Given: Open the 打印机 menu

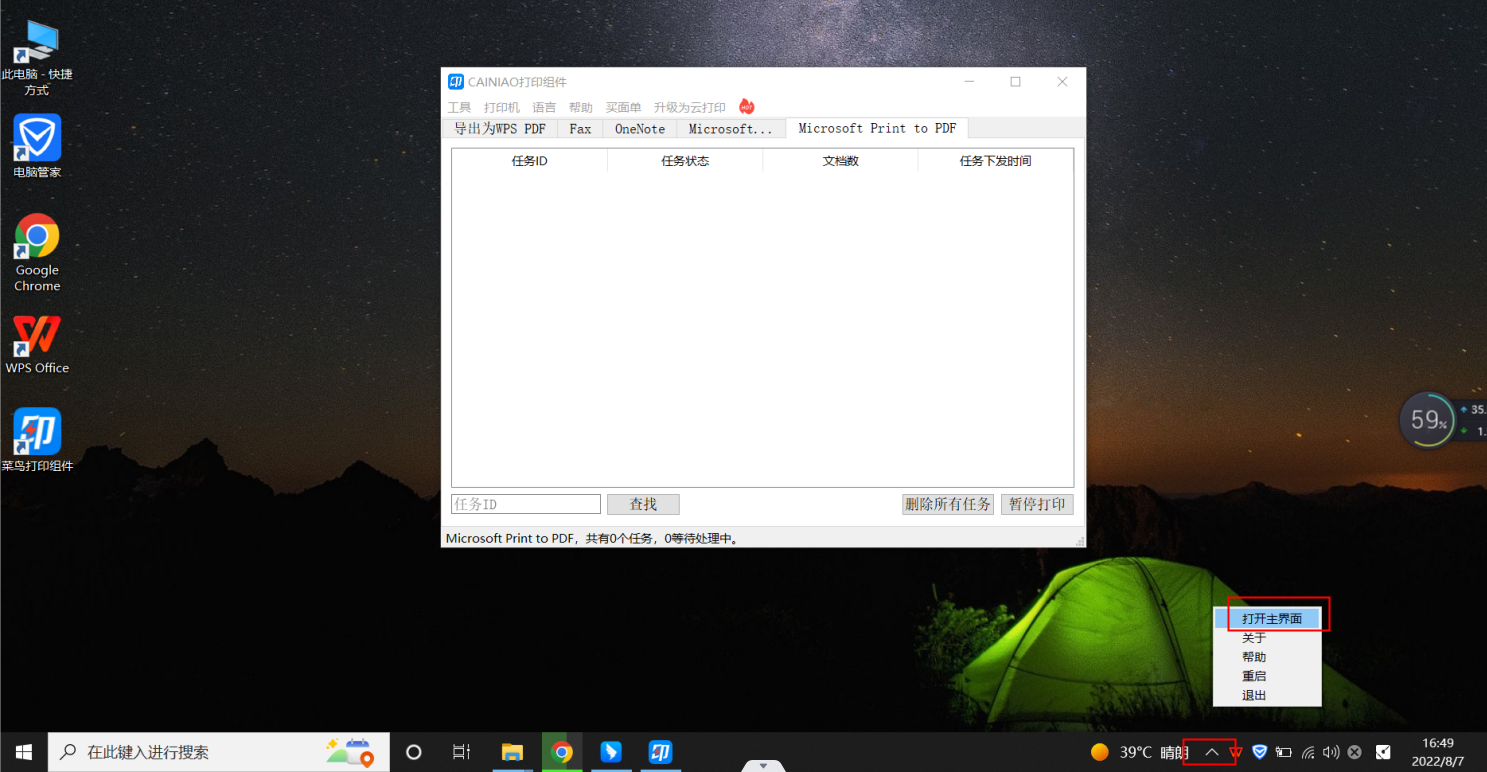Looking at the screenshot, I should click(x=501, y=107).
